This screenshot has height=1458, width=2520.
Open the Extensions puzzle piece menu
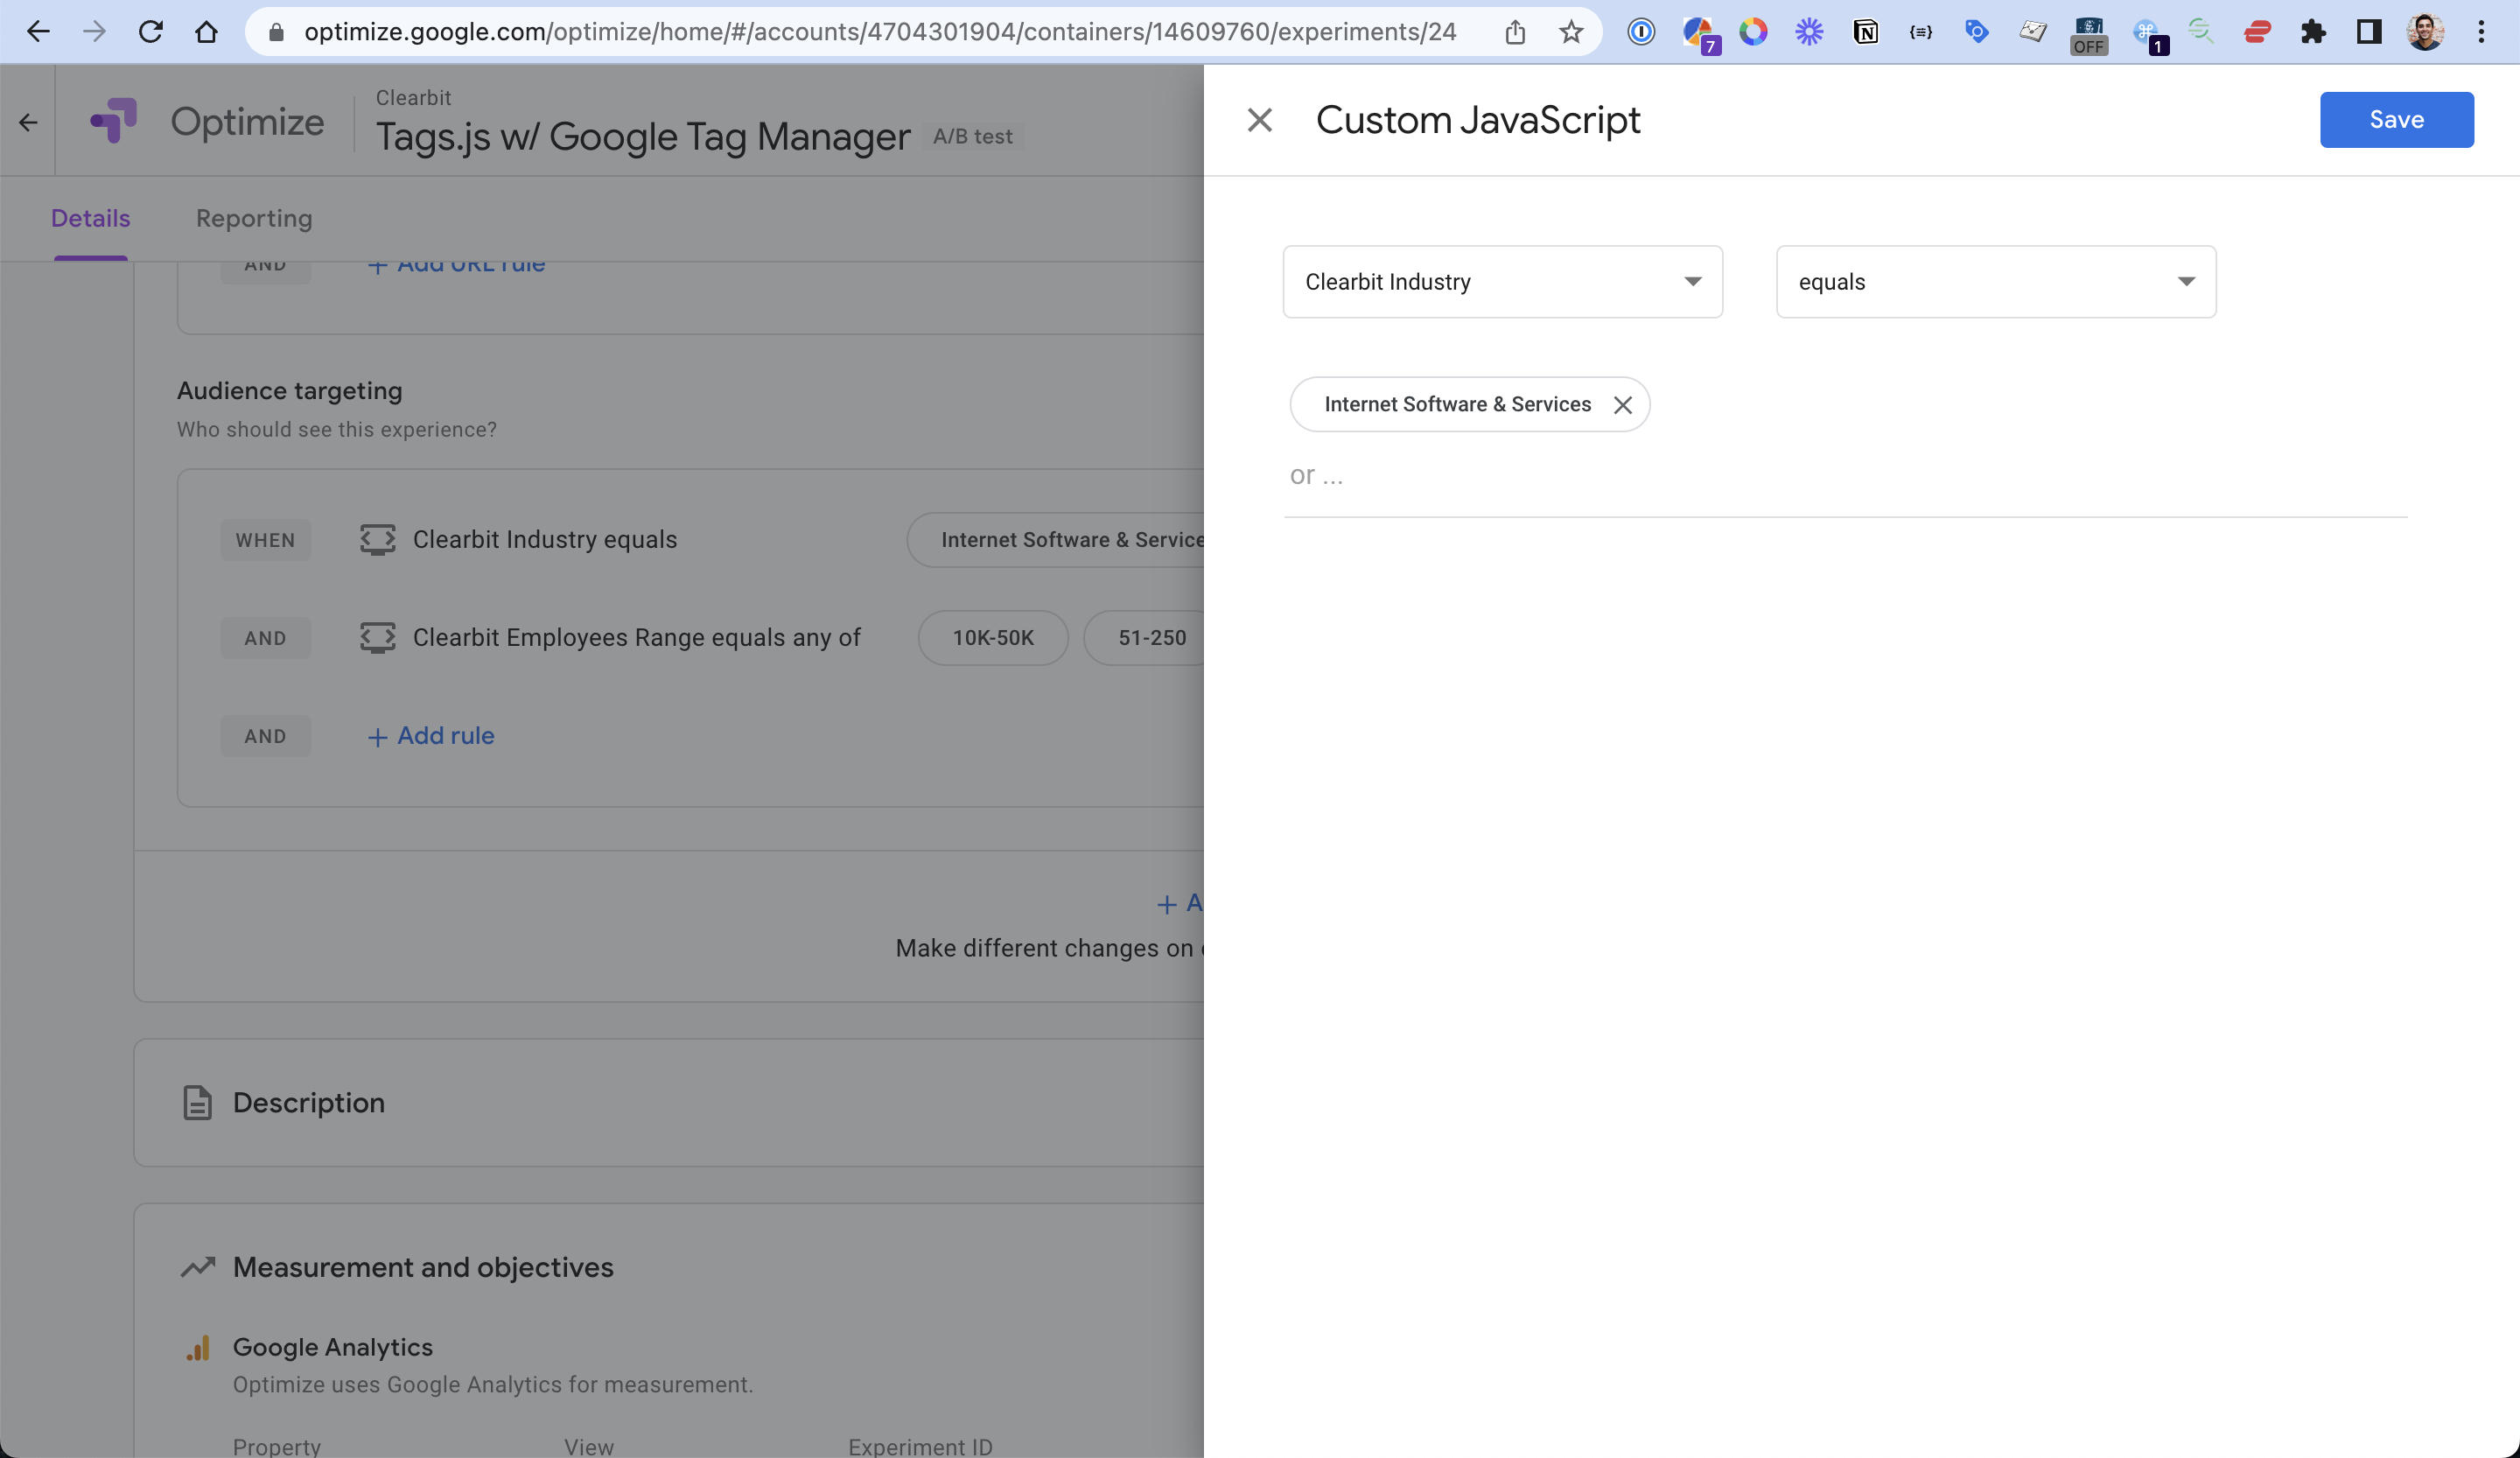click(2313, 32)
